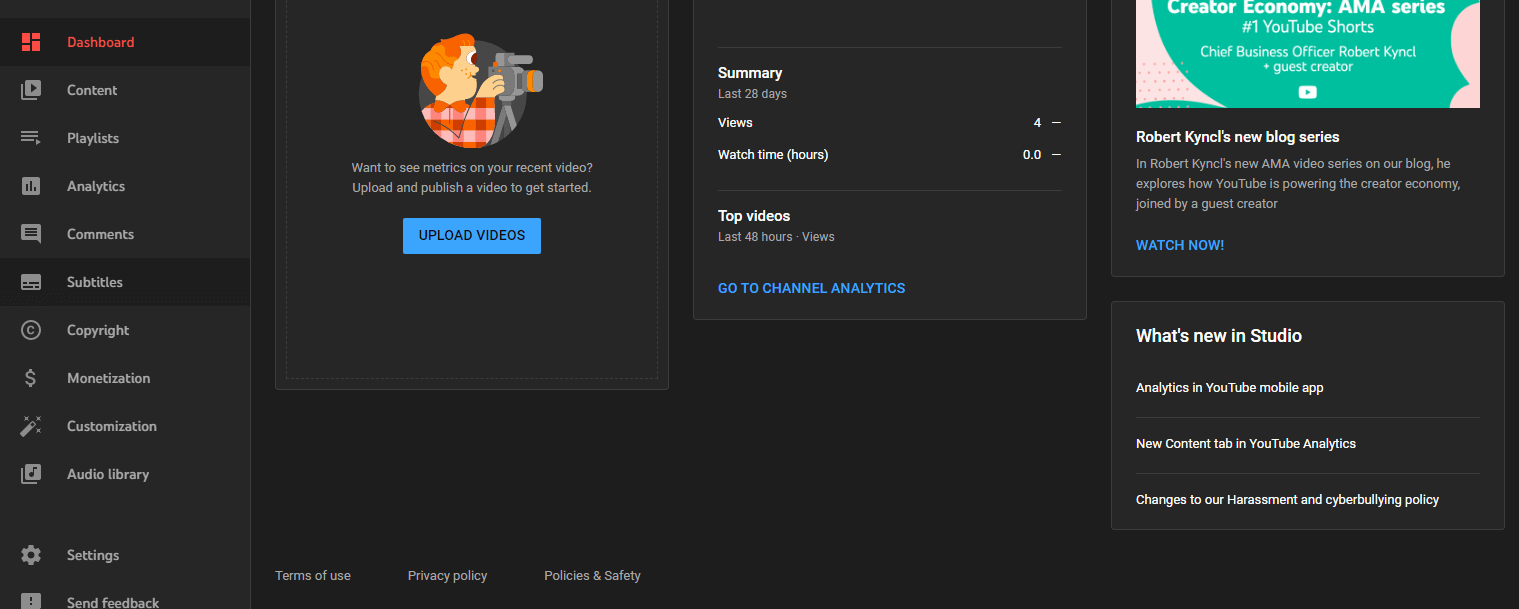Open the Audio library label

coord(108,474)
